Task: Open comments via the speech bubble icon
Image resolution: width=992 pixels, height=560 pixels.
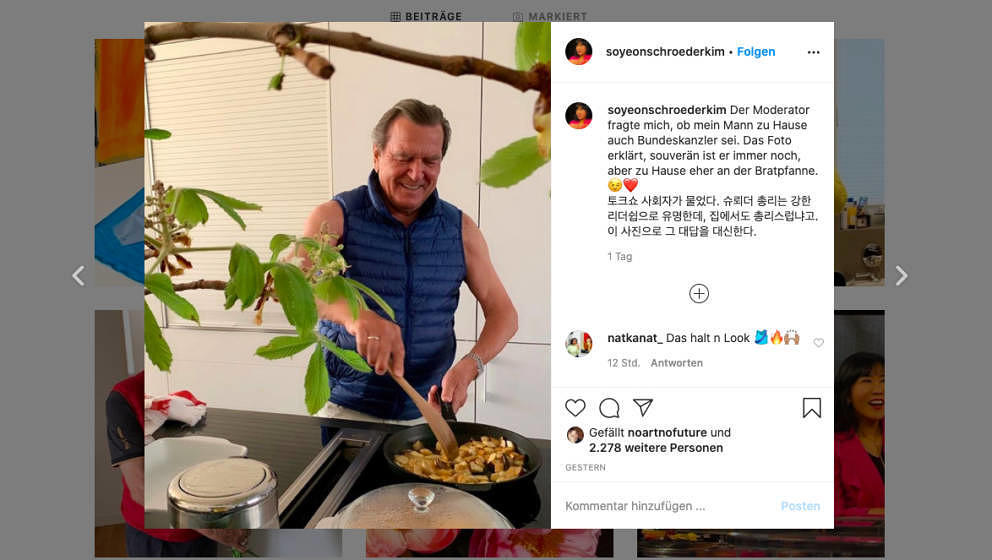Action: [x=609, y=408]
